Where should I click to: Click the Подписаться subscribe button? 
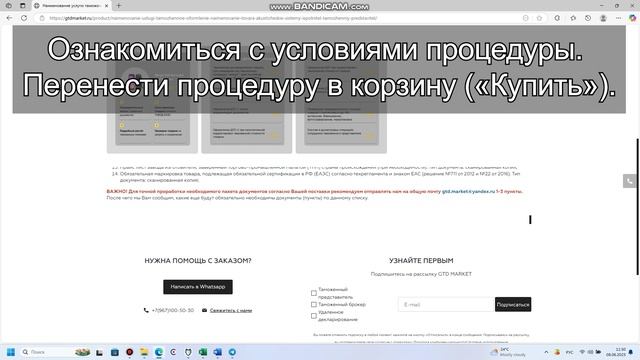click(x=513, y=304)
